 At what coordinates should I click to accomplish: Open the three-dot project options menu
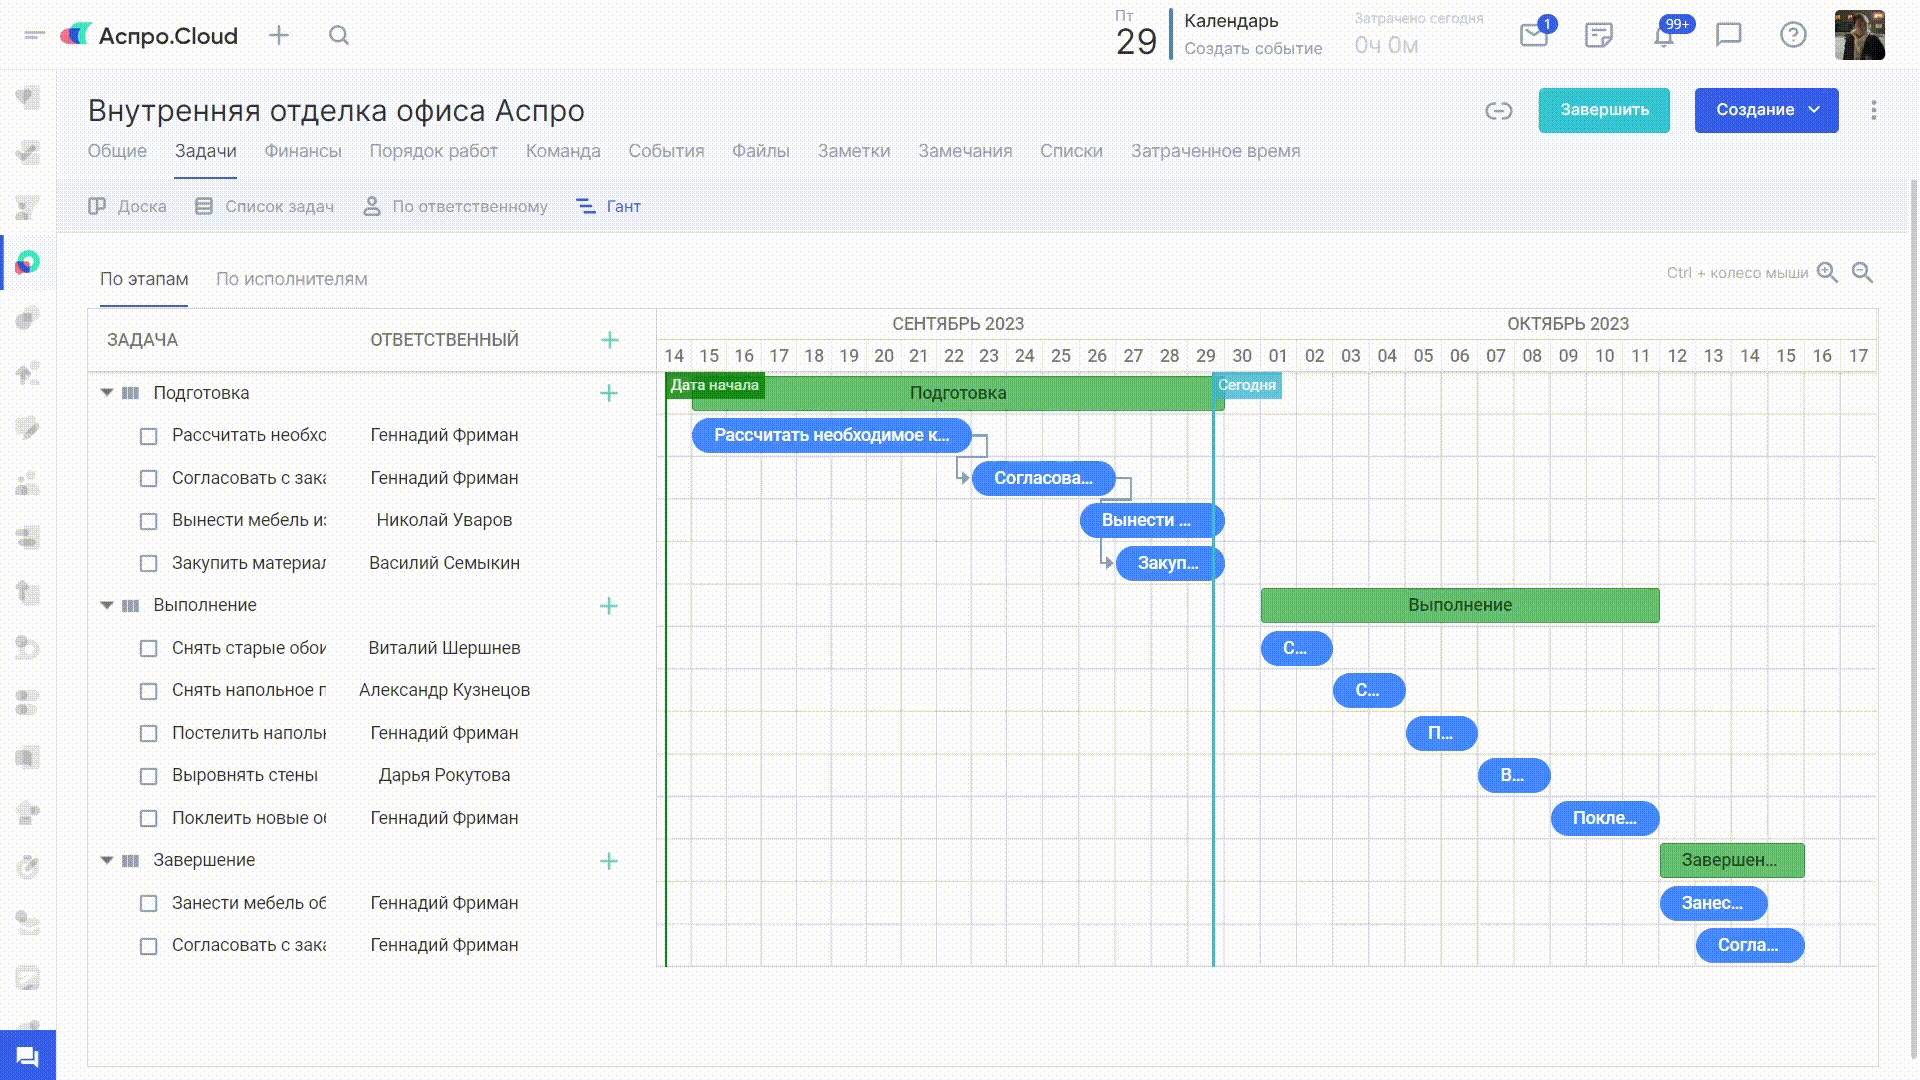pos(1874,110)
